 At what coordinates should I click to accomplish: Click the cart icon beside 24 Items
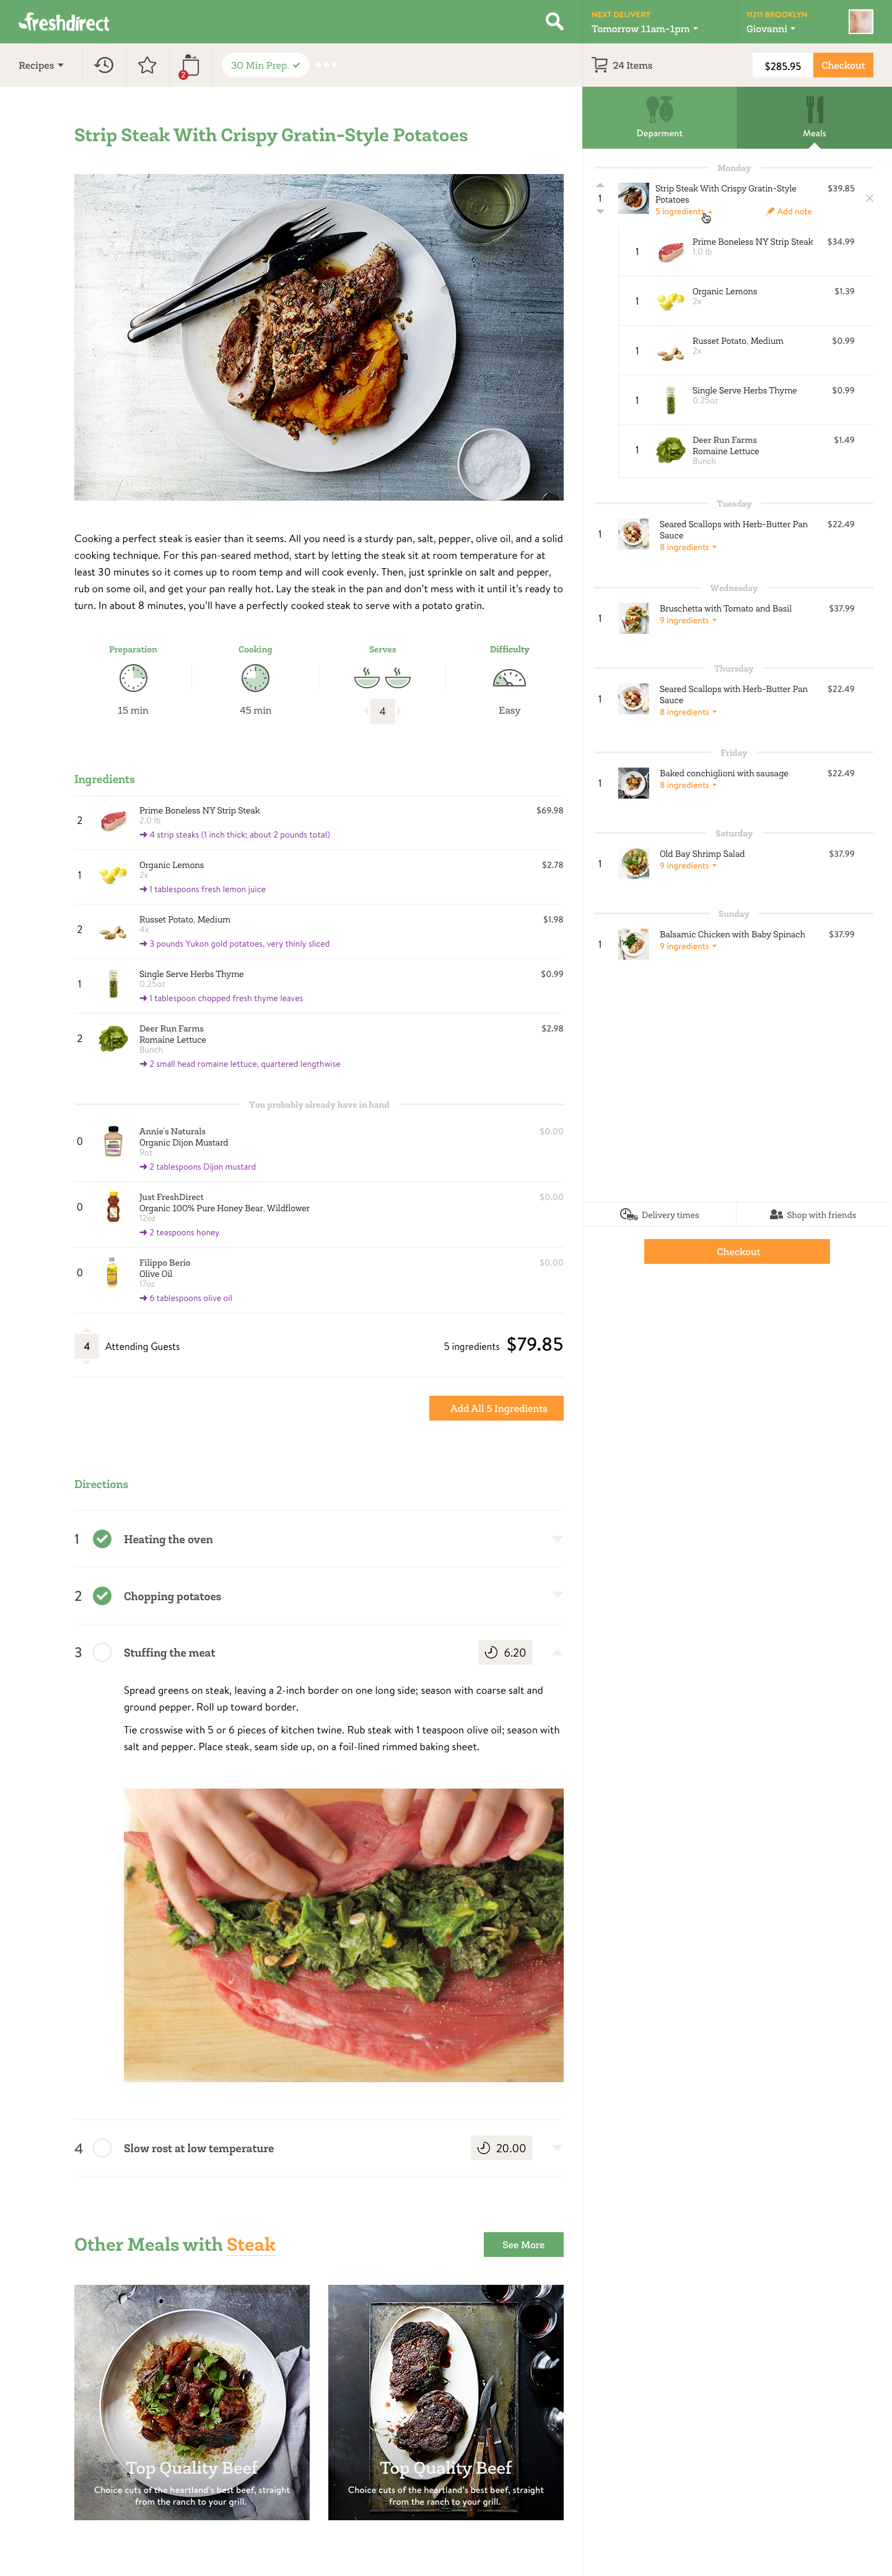600,65
